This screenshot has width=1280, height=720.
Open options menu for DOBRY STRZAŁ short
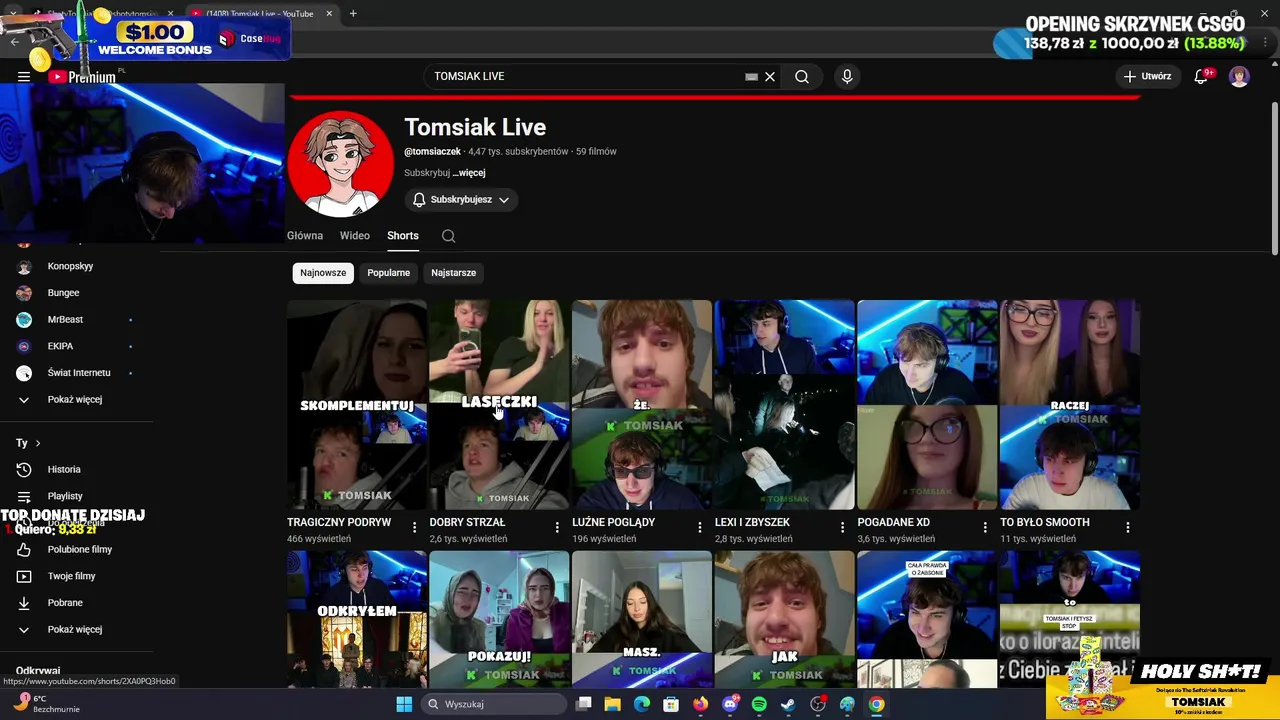557,527
